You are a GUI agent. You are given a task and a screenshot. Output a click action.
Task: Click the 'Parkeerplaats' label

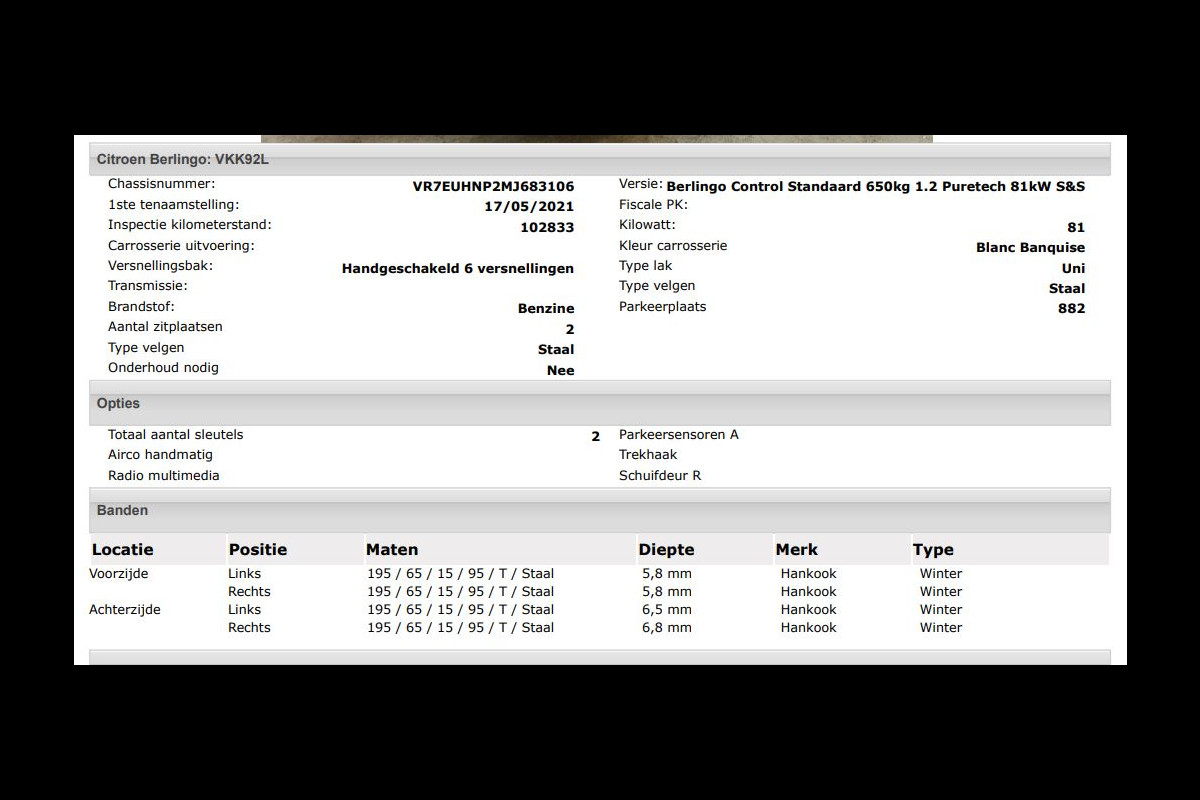pos(663,307)
